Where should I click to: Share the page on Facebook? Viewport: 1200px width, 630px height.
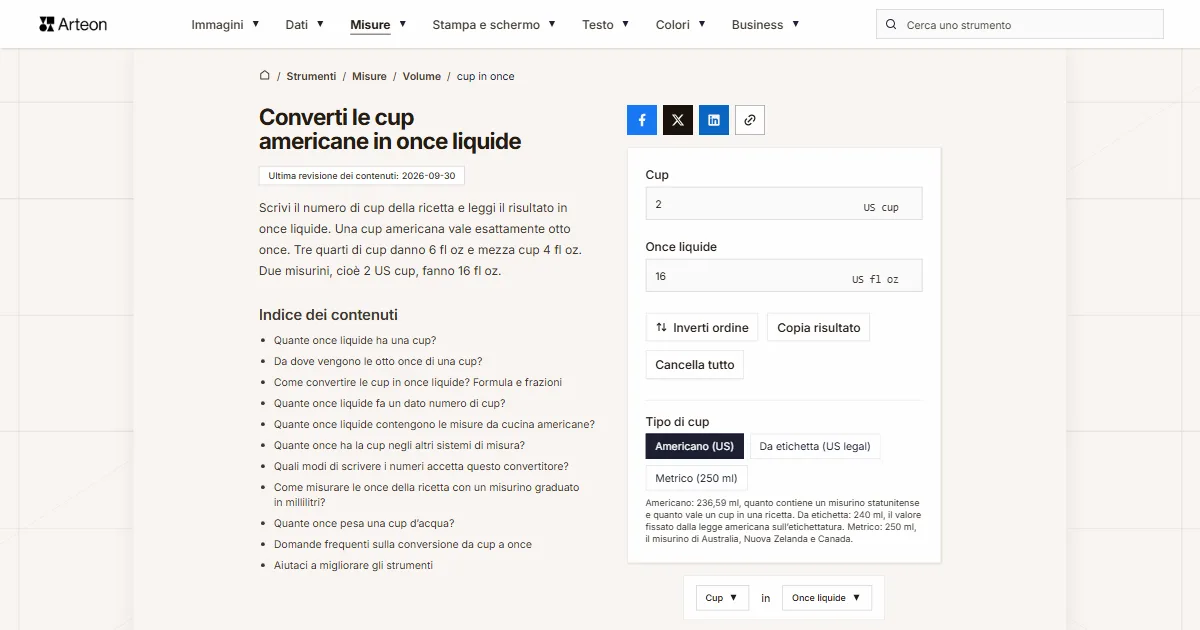642,120
